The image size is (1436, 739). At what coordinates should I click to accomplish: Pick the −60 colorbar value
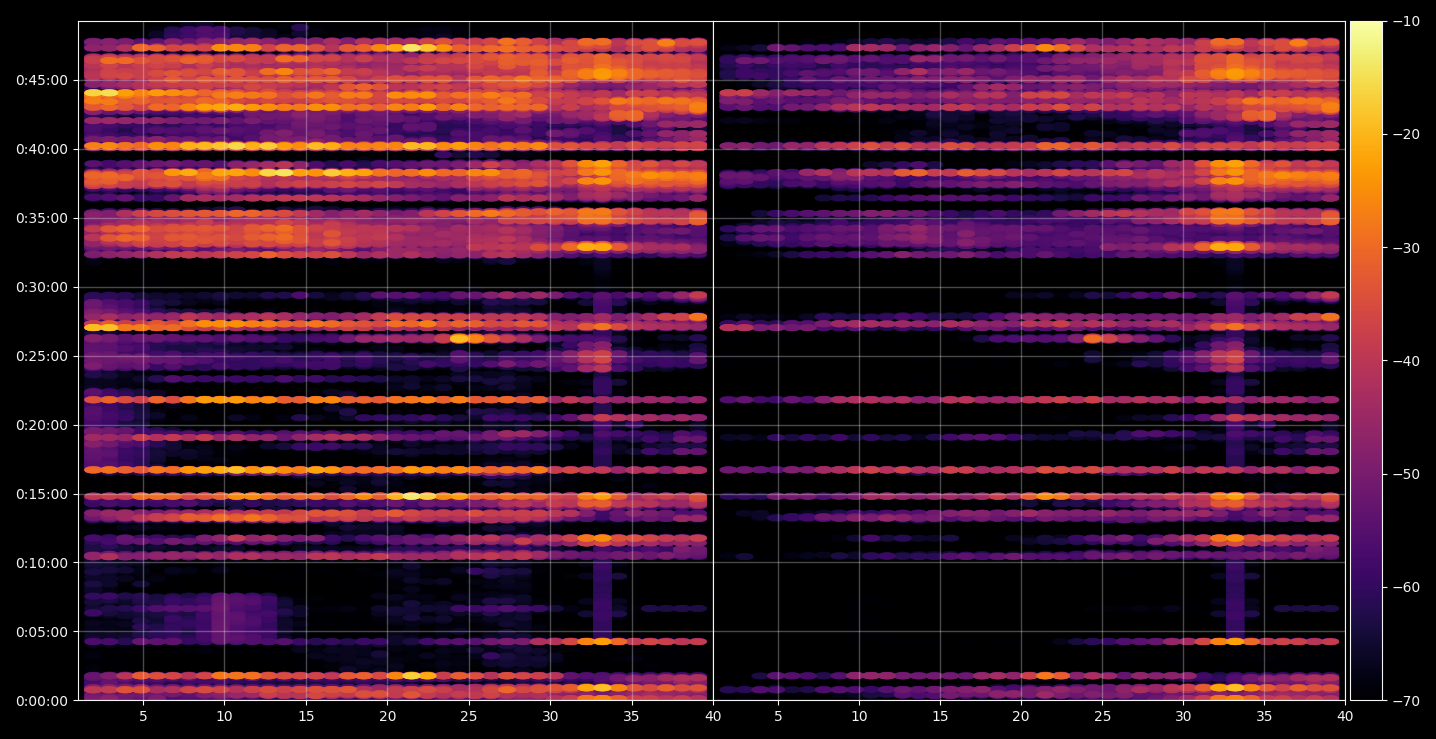(x=1405, y=587)
